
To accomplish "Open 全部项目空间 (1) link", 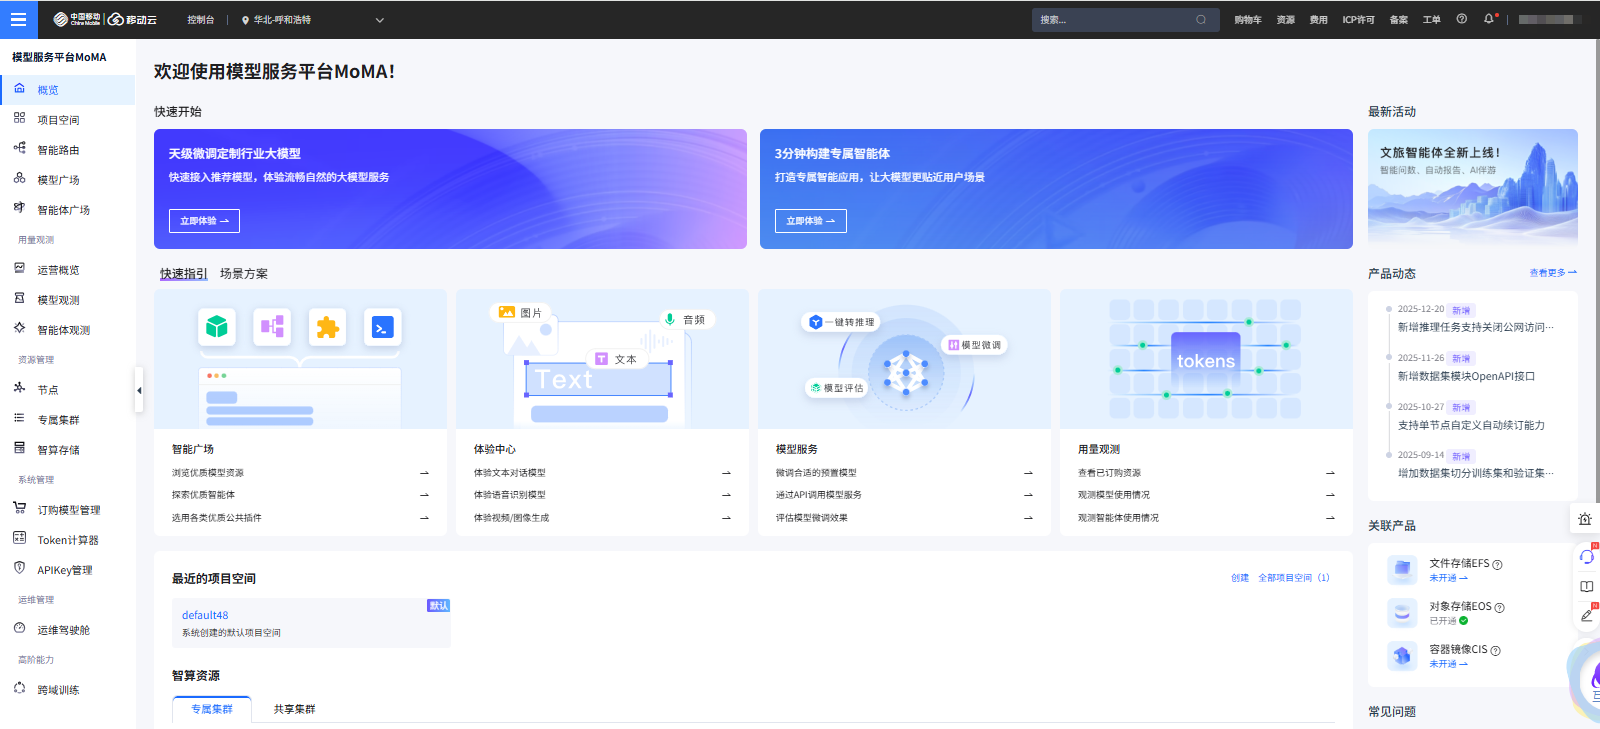I will pos(1294,578).
